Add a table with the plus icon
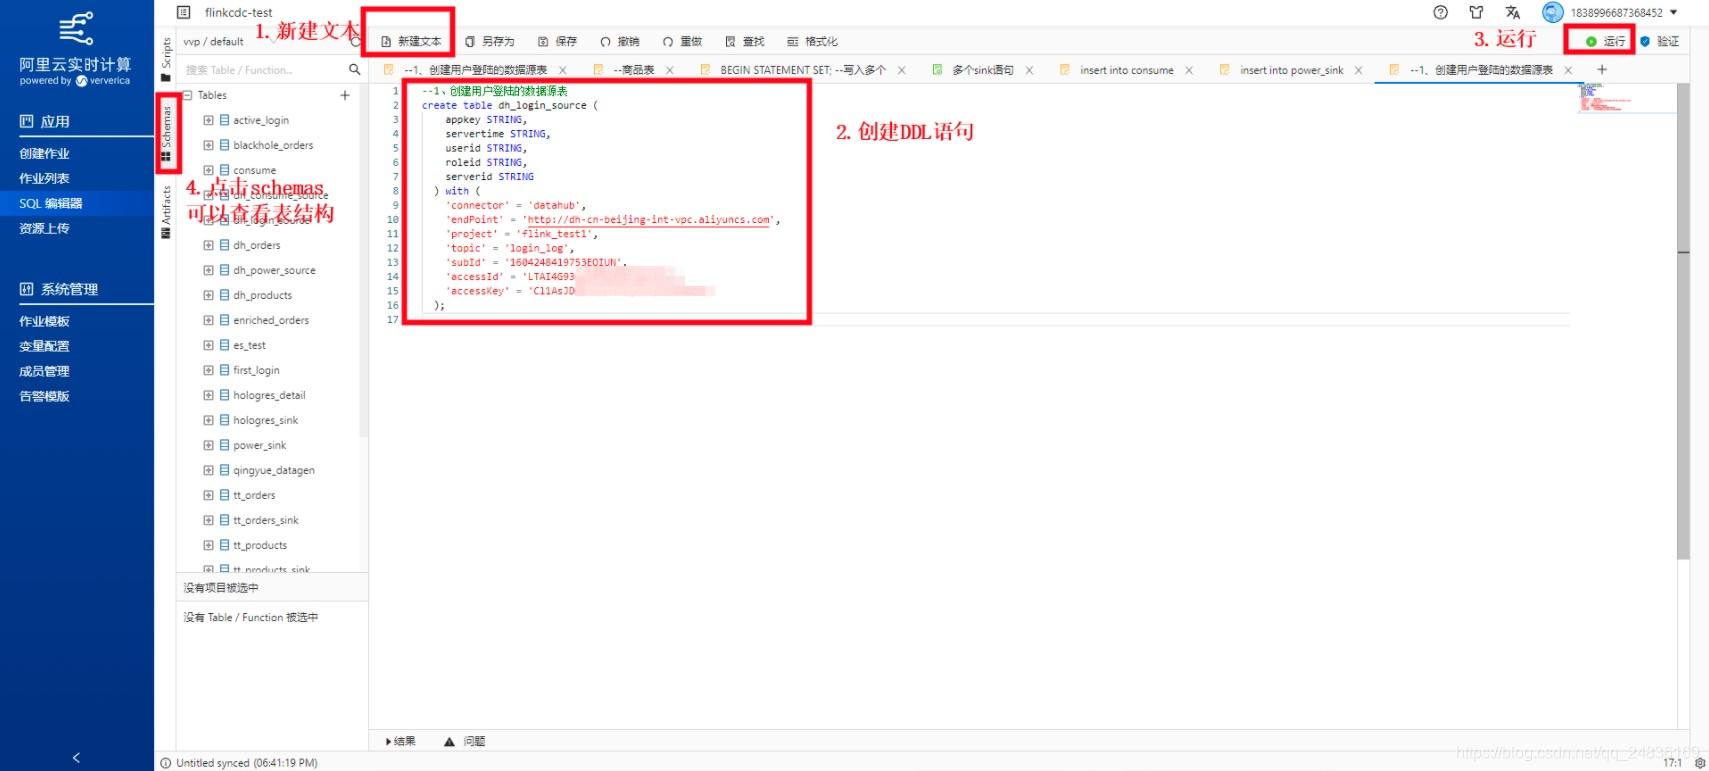Image resolution: width=1709 pixels, height=771 pixels. pyautogui.click(x=345, y=95)
